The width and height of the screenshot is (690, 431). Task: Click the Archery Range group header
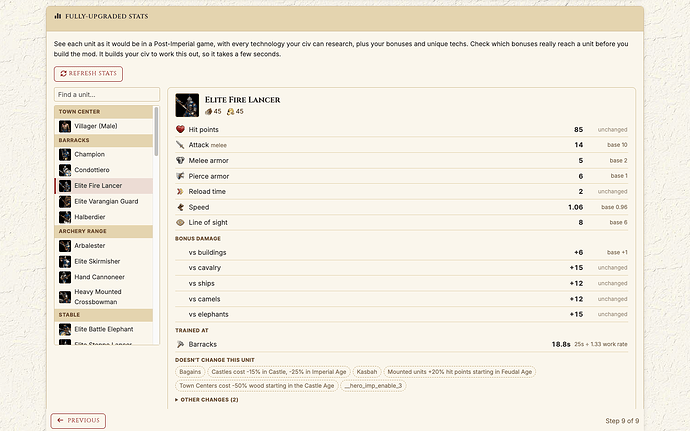point(103,231)
